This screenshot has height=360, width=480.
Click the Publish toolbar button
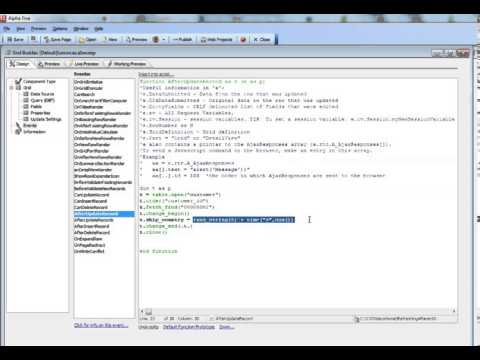click(183, 39)
